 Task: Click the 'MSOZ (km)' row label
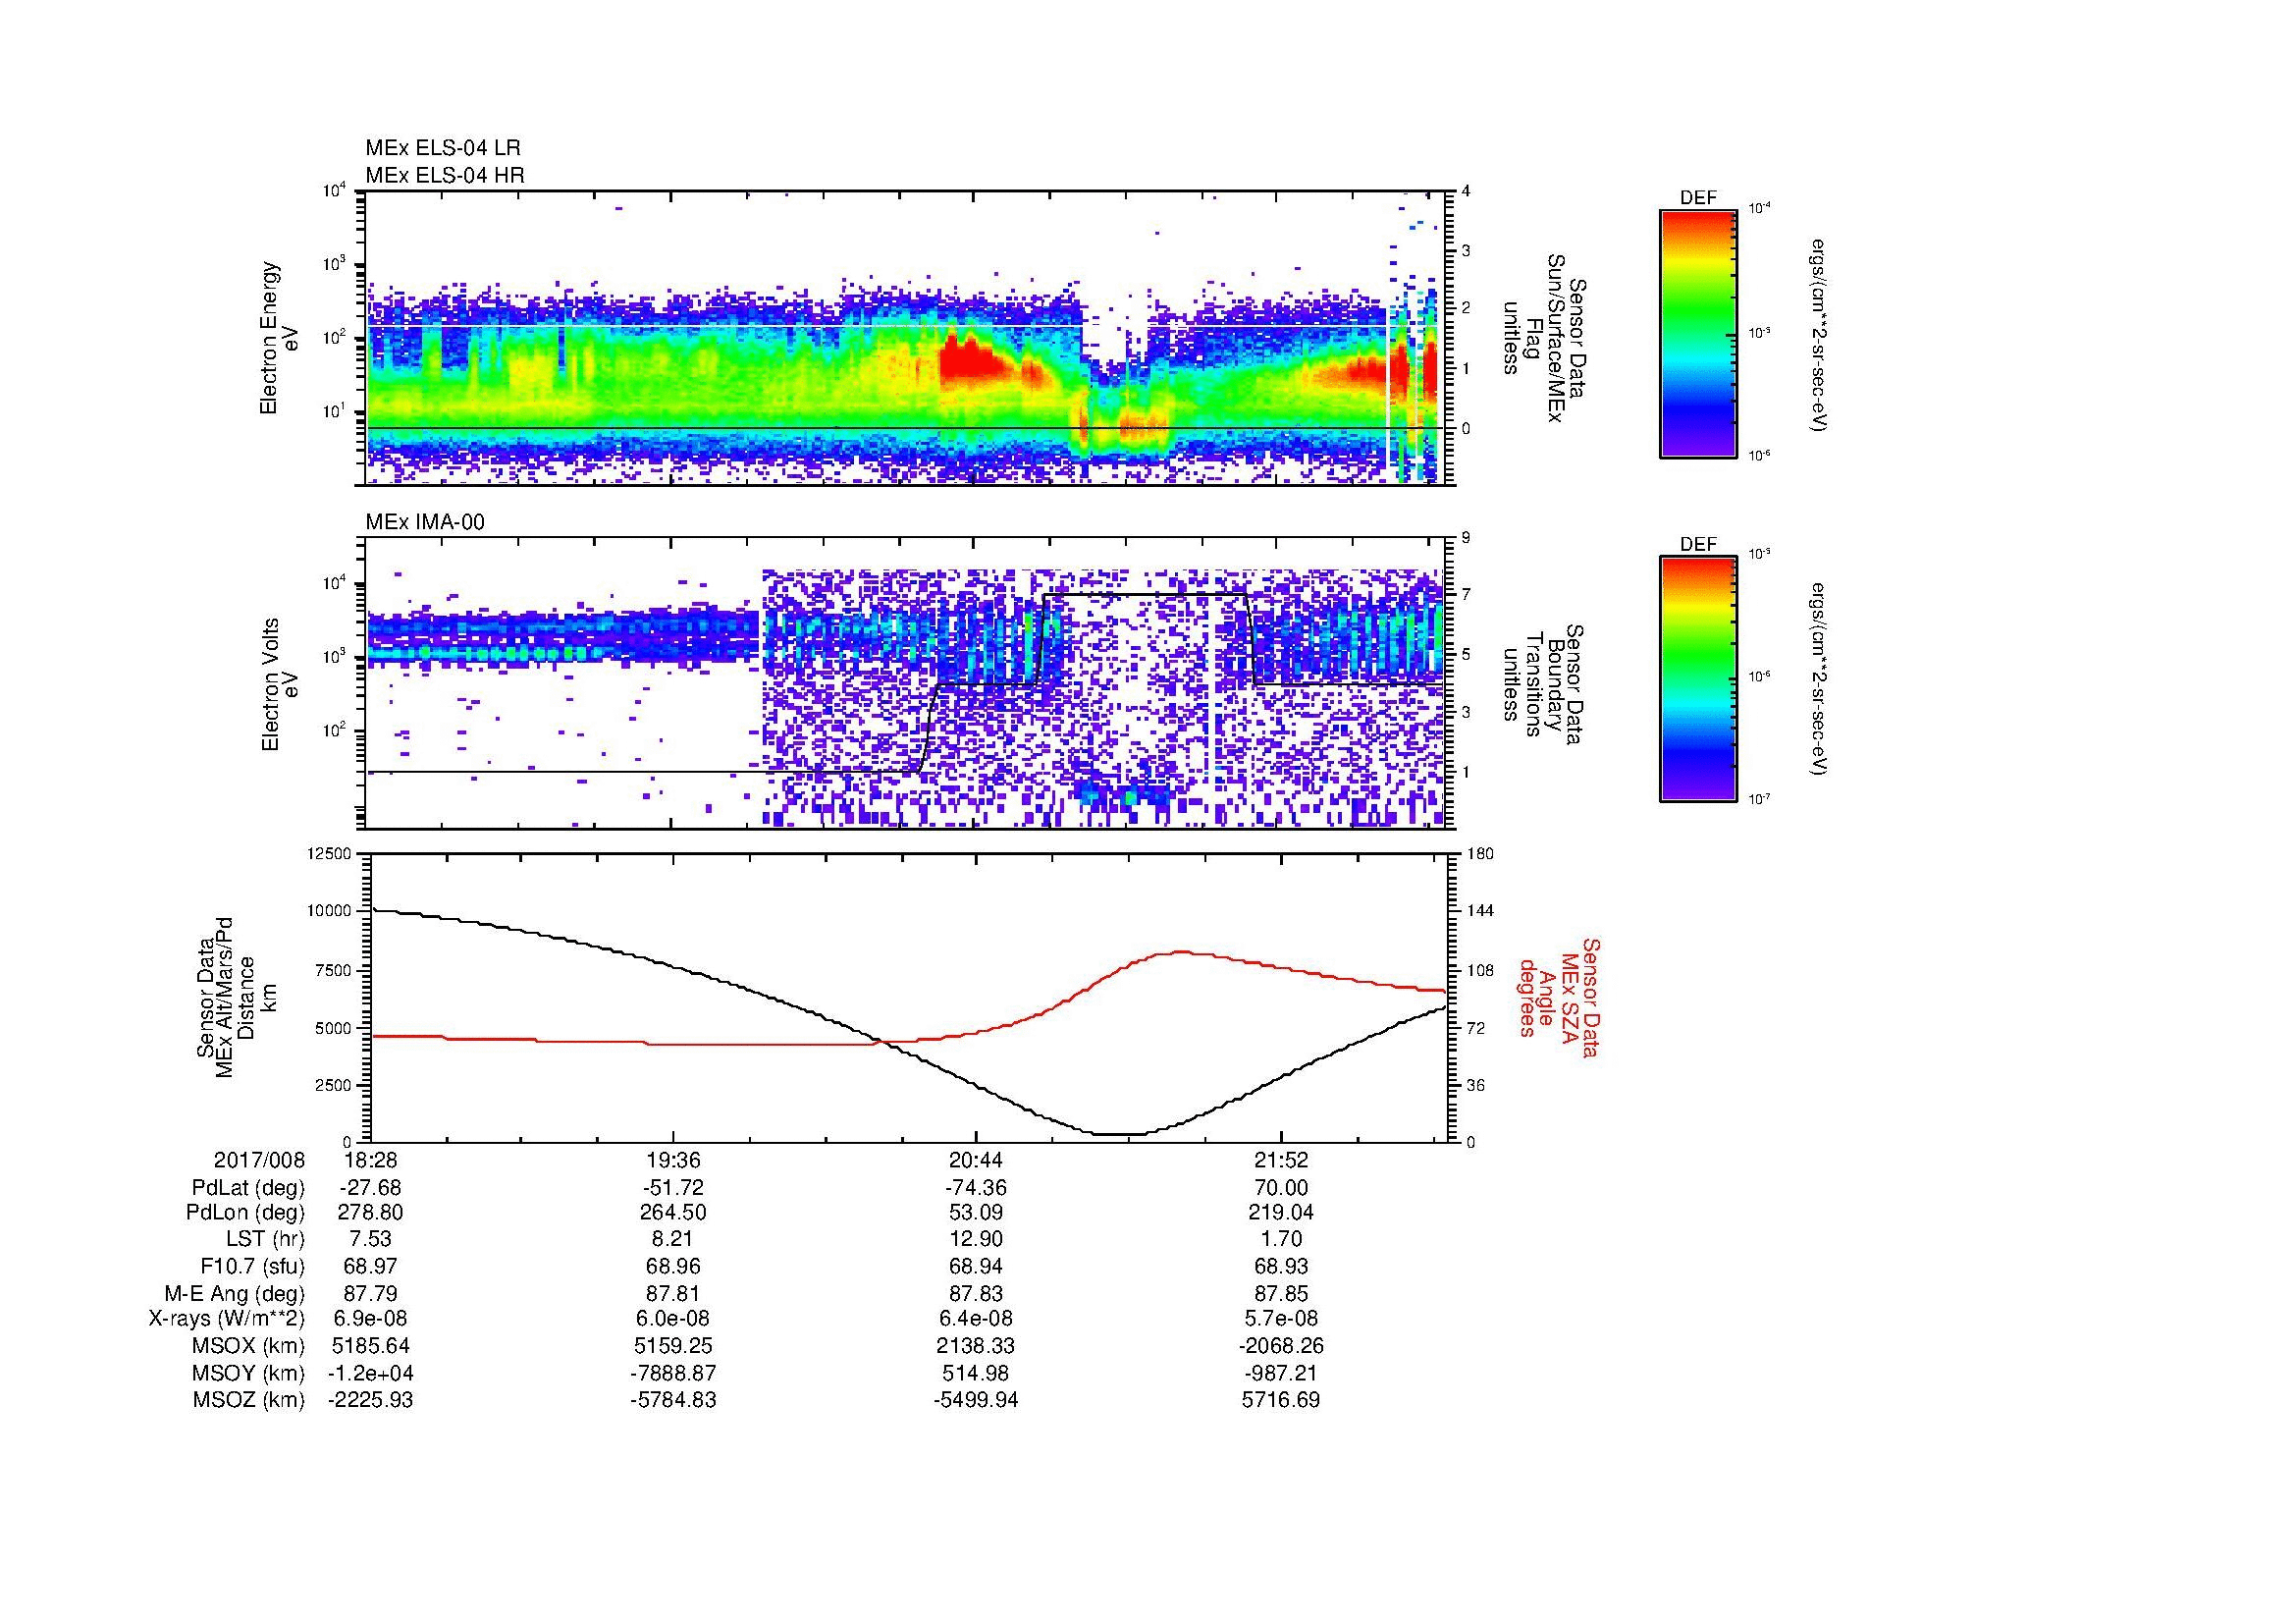tap(249, 1401)
